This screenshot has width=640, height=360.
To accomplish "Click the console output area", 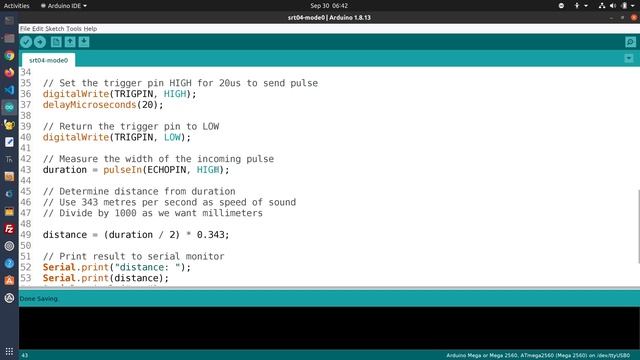I will [x=329, y=328].
